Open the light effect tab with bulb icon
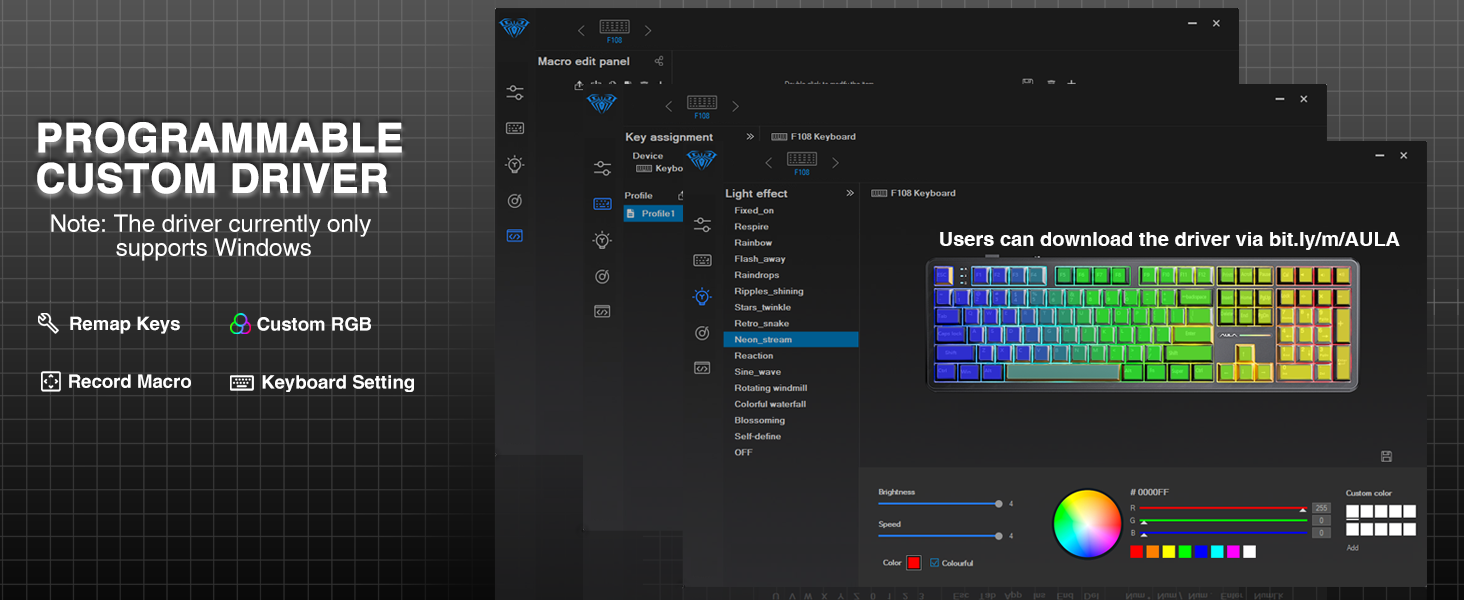 click(x=702, y=296)
